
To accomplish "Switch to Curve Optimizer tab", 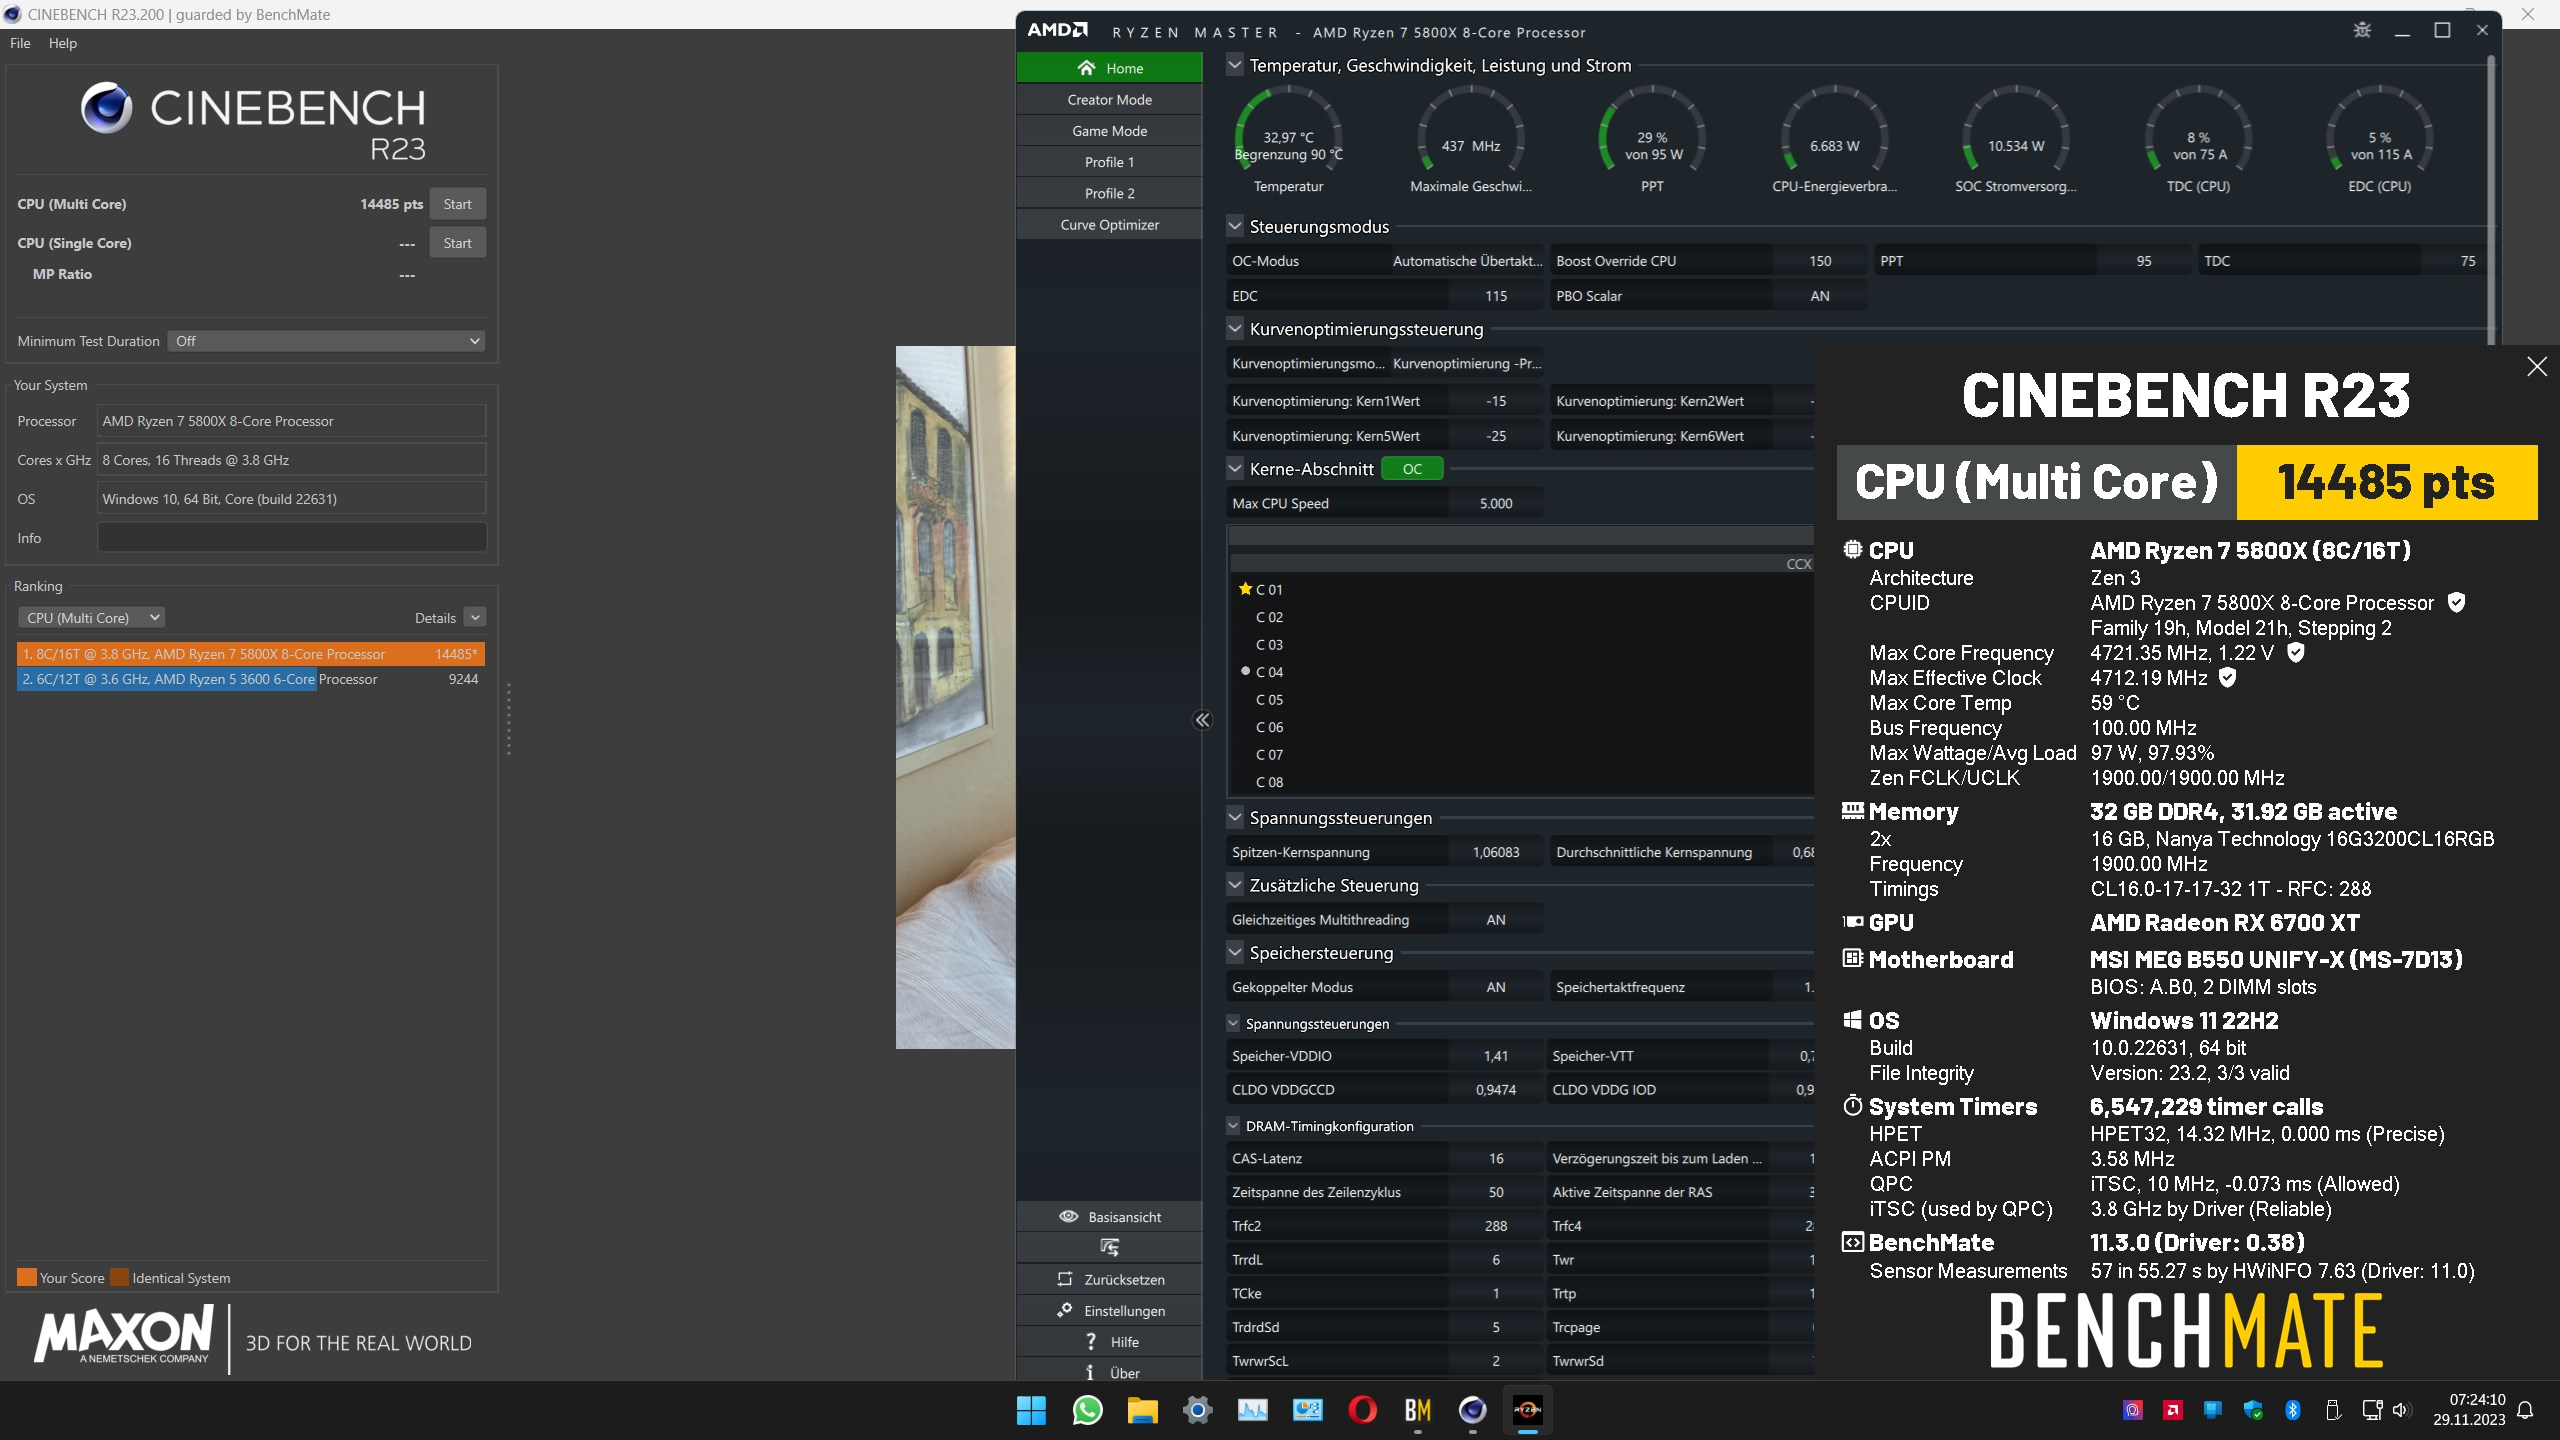I will (x=1109, y=225).
